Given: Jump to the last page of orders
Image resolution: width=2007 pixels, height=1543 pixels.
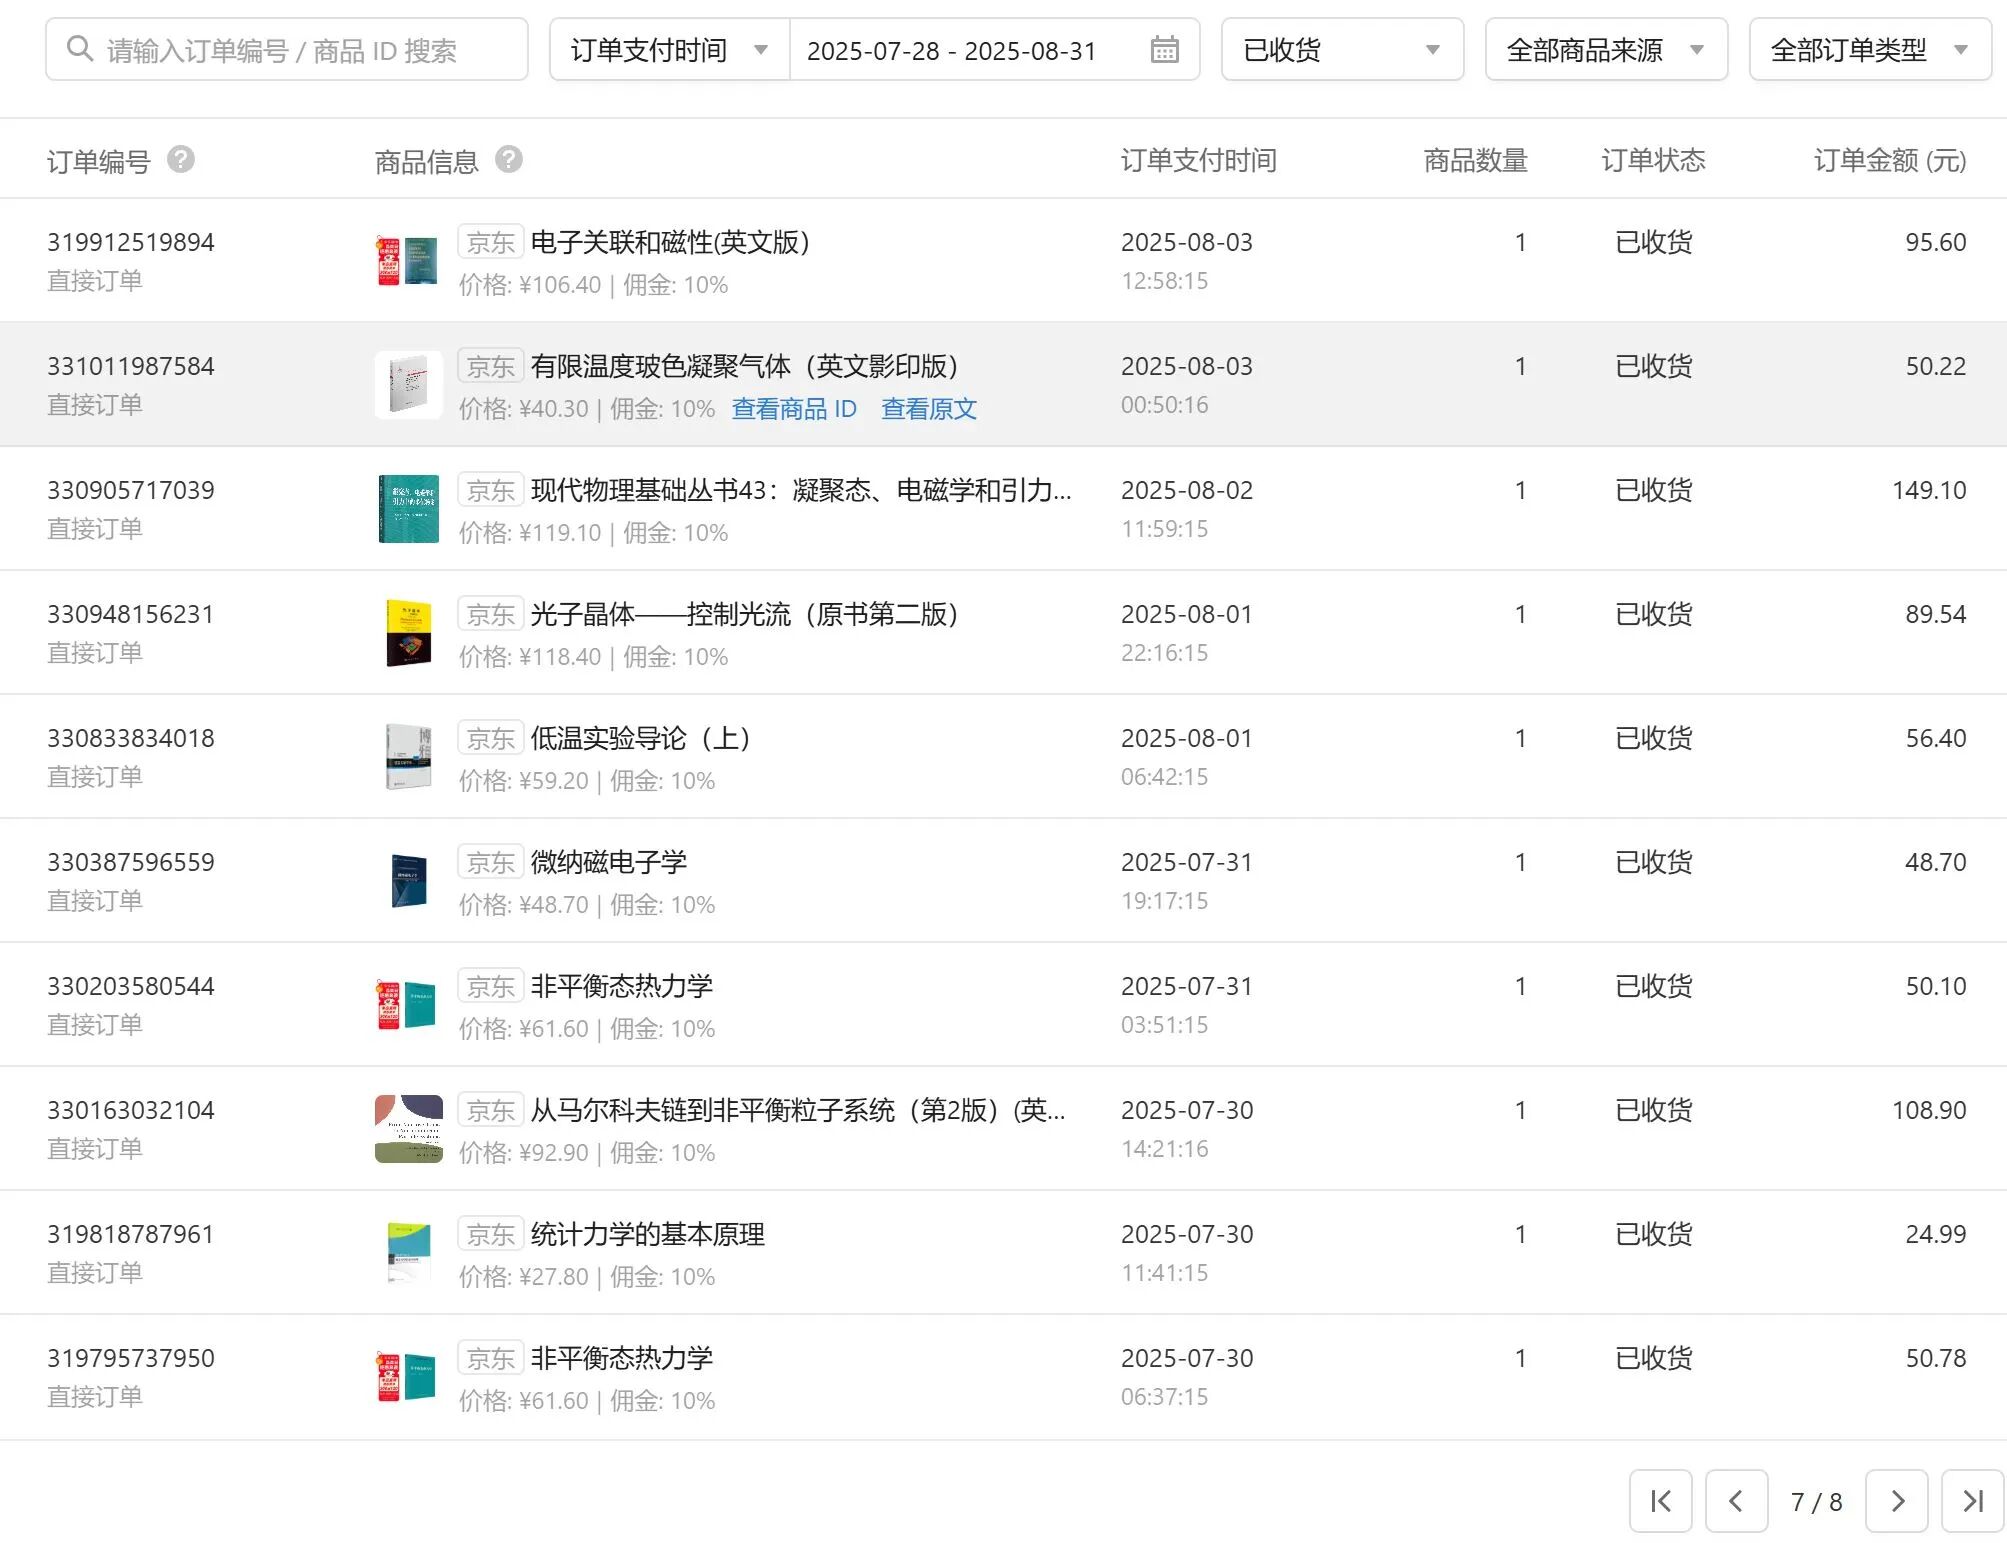Looking at the screenshot, I should coord(1972,1500).
